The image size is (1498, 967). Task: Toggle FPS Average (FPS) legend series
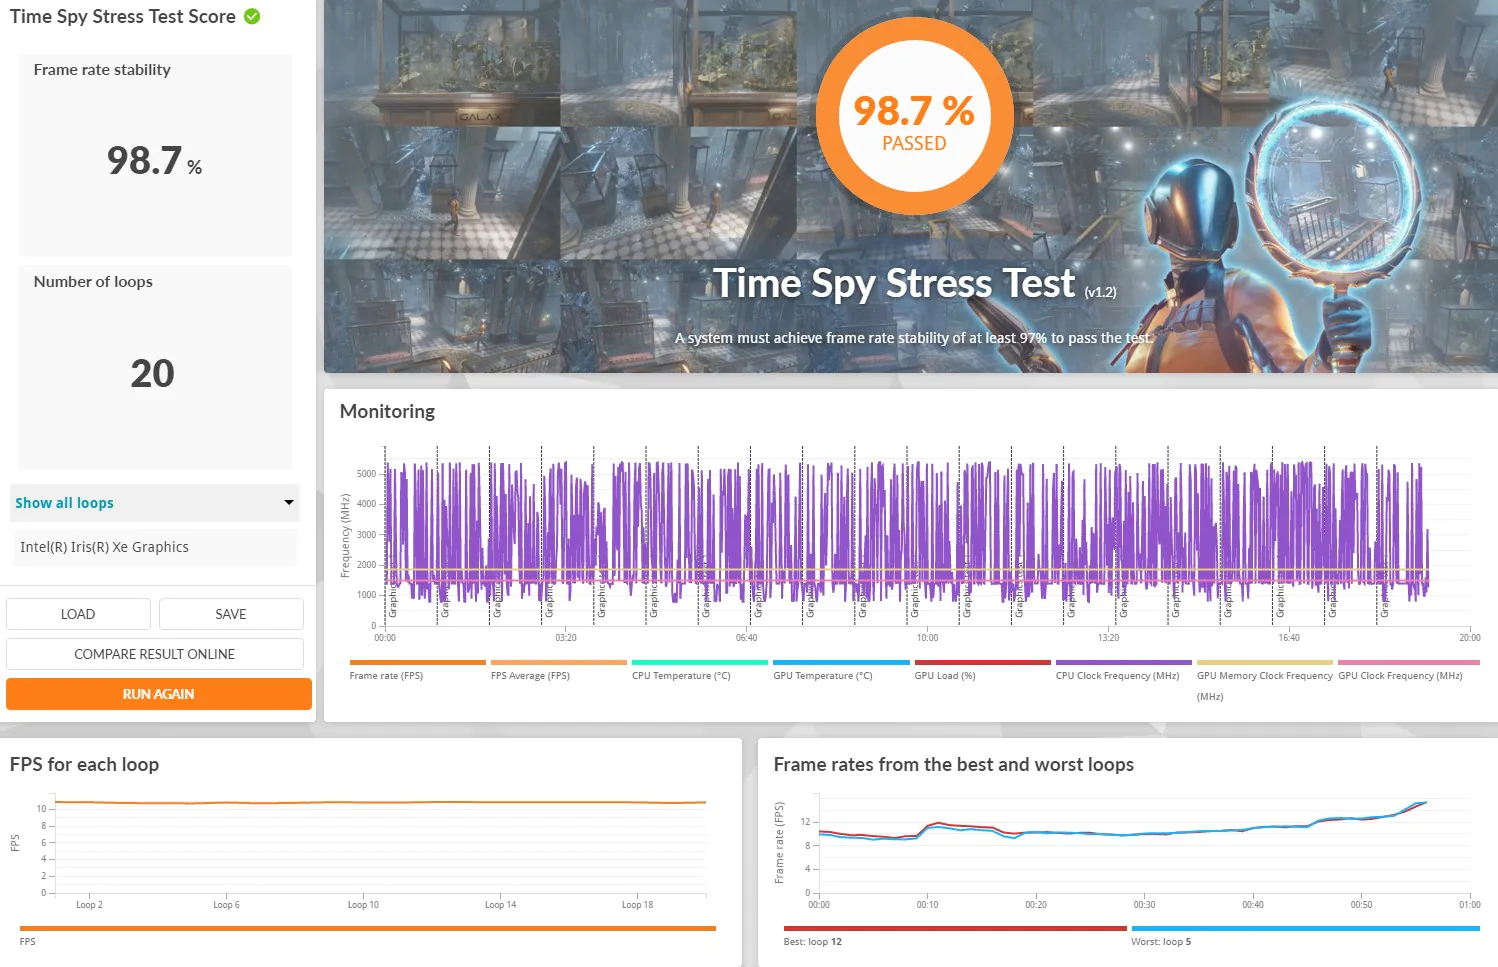558,670
